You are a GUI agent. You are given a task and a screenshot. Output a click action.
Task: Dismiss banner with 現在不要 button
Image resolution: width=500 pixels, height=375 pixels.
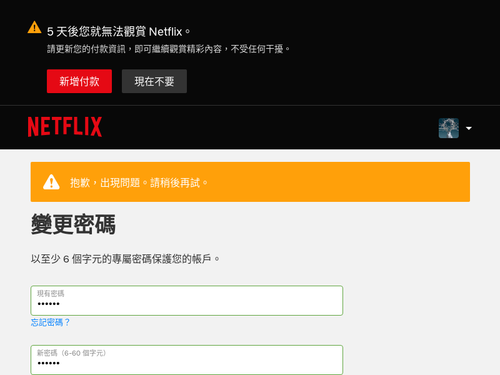coord(154,81)
